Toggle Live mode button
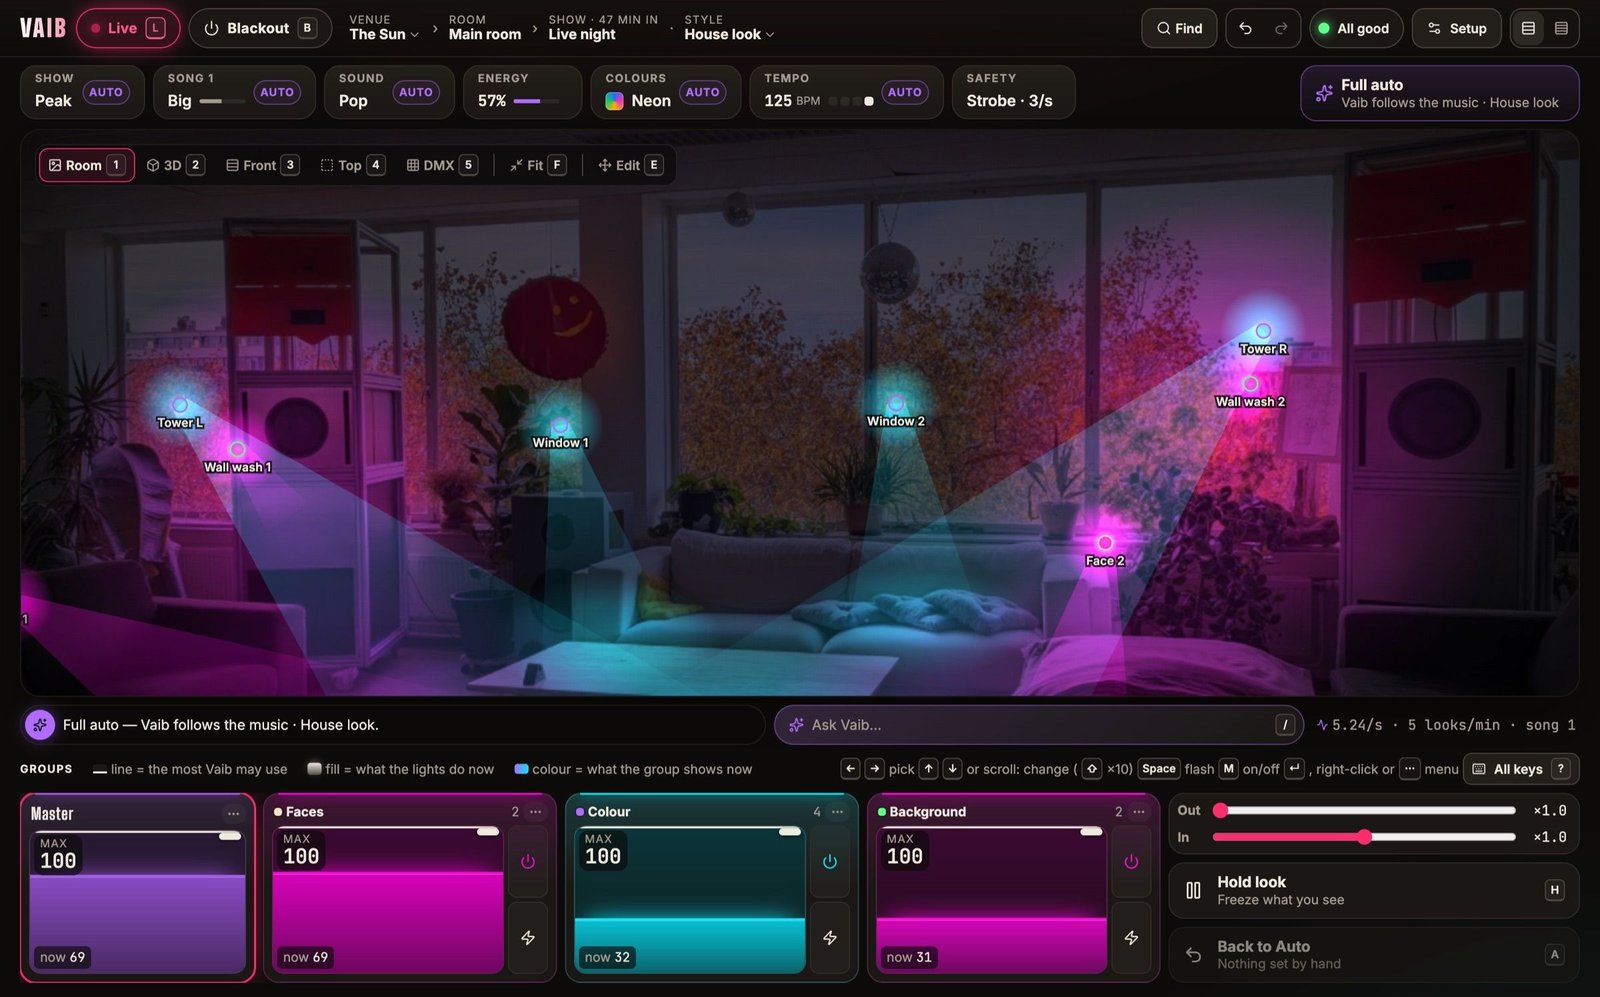This screenshot has height=997, width=1600. pyautogui.click(x=128, y=28)
